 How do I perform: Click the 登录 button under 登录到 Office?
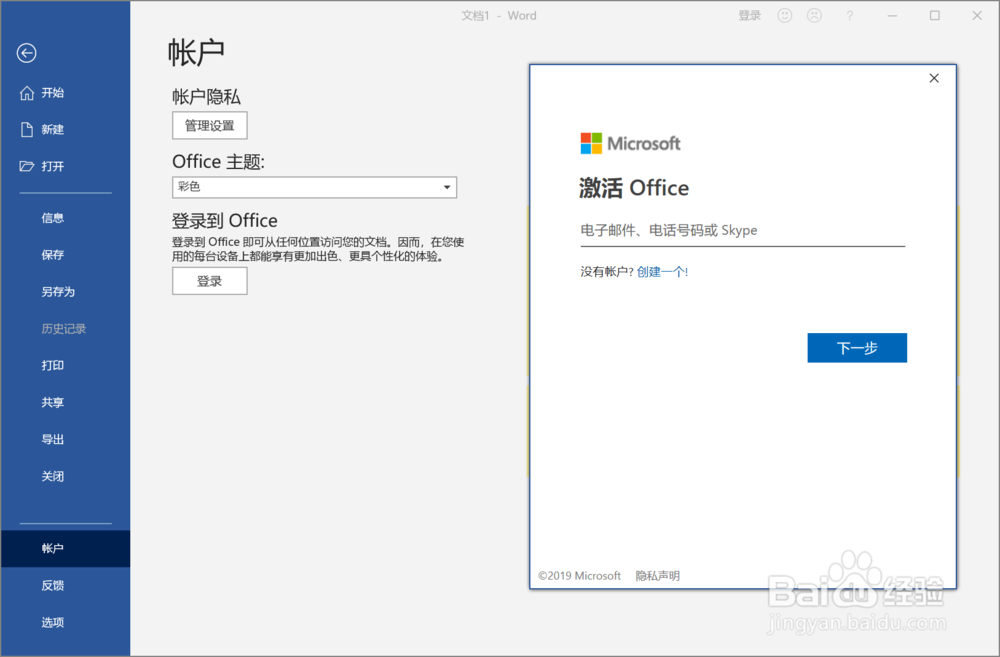(210, 281)
